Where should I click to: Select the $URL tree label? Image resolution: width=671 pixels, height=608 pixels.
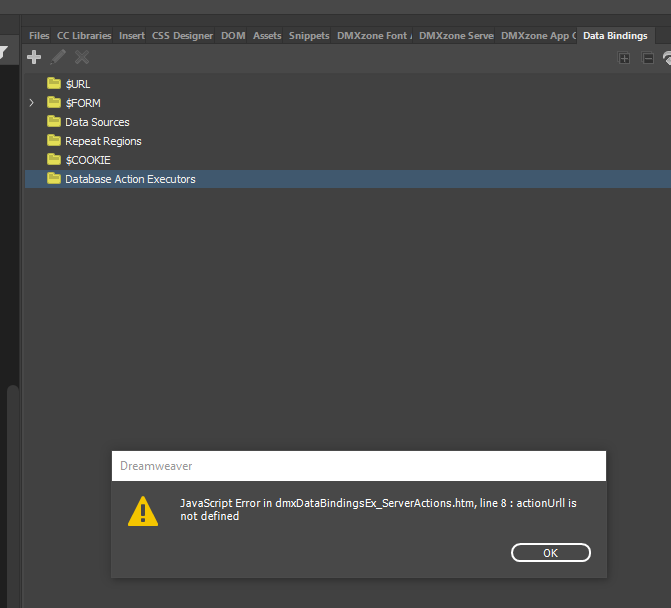point(78,84)
